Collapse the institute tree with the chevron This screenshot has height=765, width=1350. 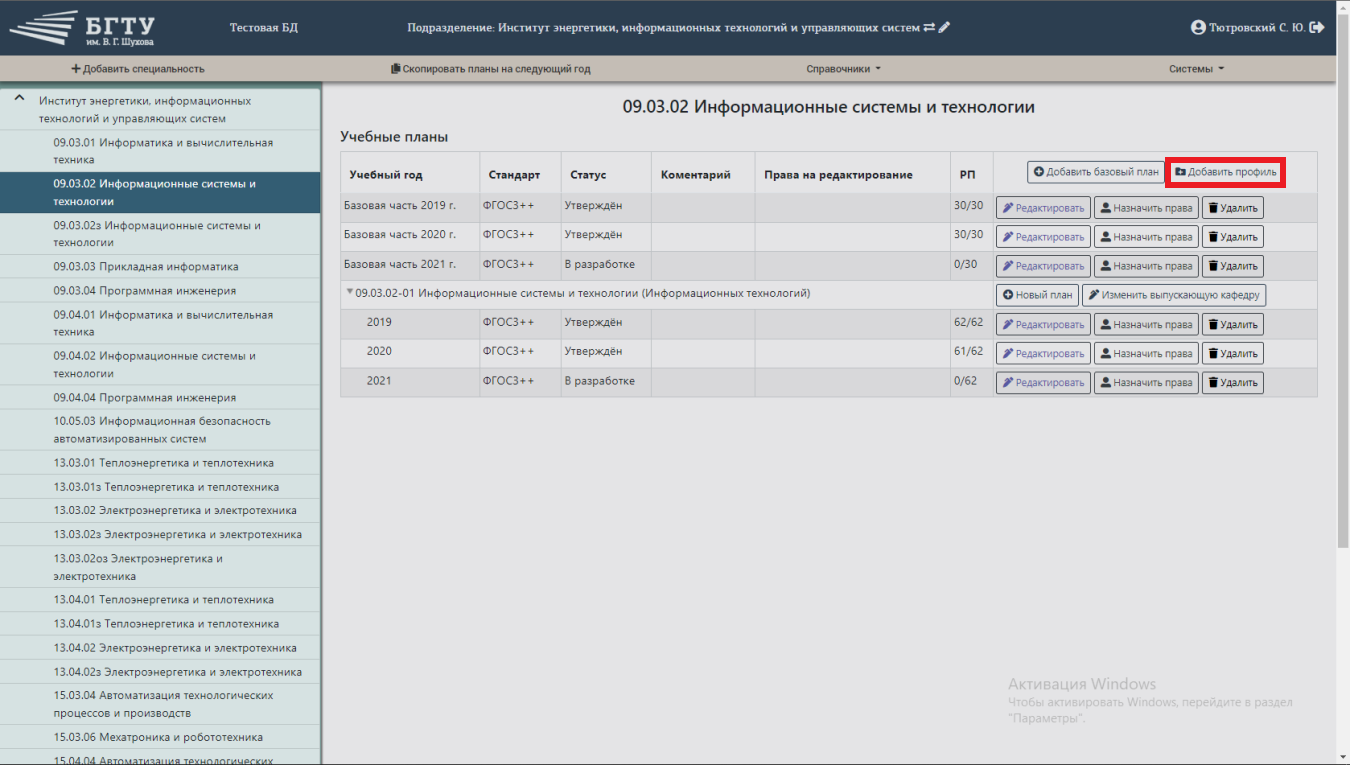pyautogui.click(x=18, y=99)
